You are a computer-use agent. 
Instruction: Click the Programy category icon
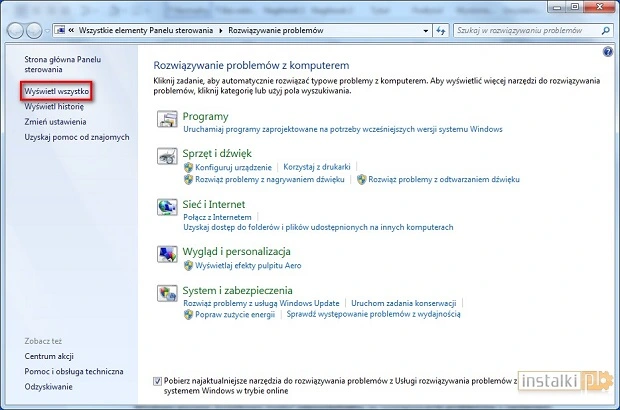[x=167, y=121]
